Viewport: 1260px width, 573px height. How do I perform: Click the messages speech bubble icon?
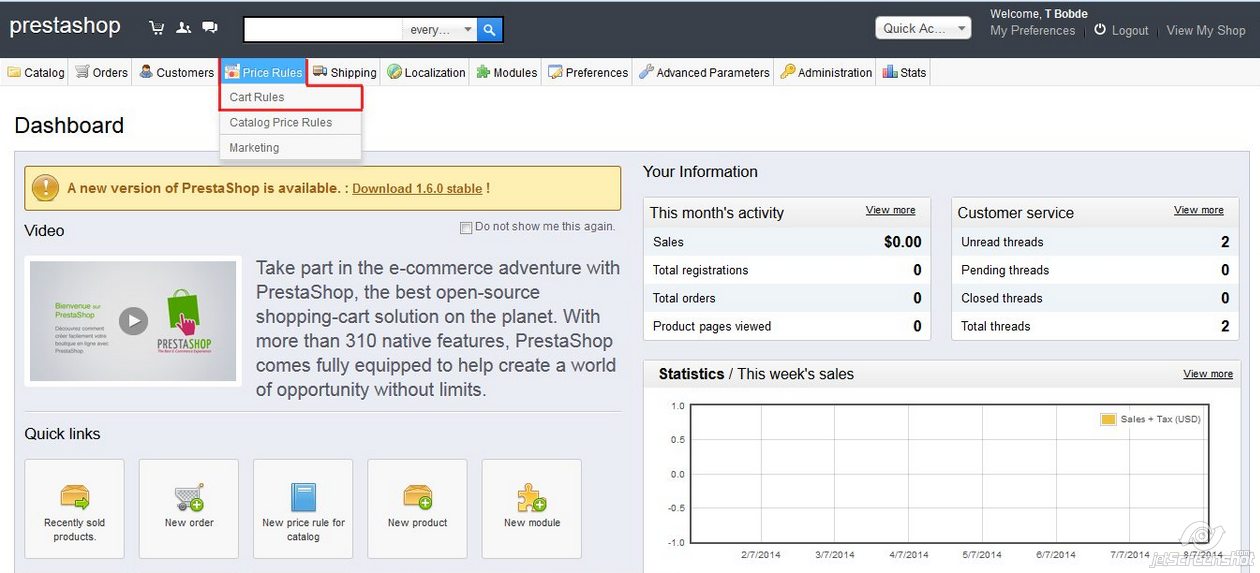(x=209, y=28)
